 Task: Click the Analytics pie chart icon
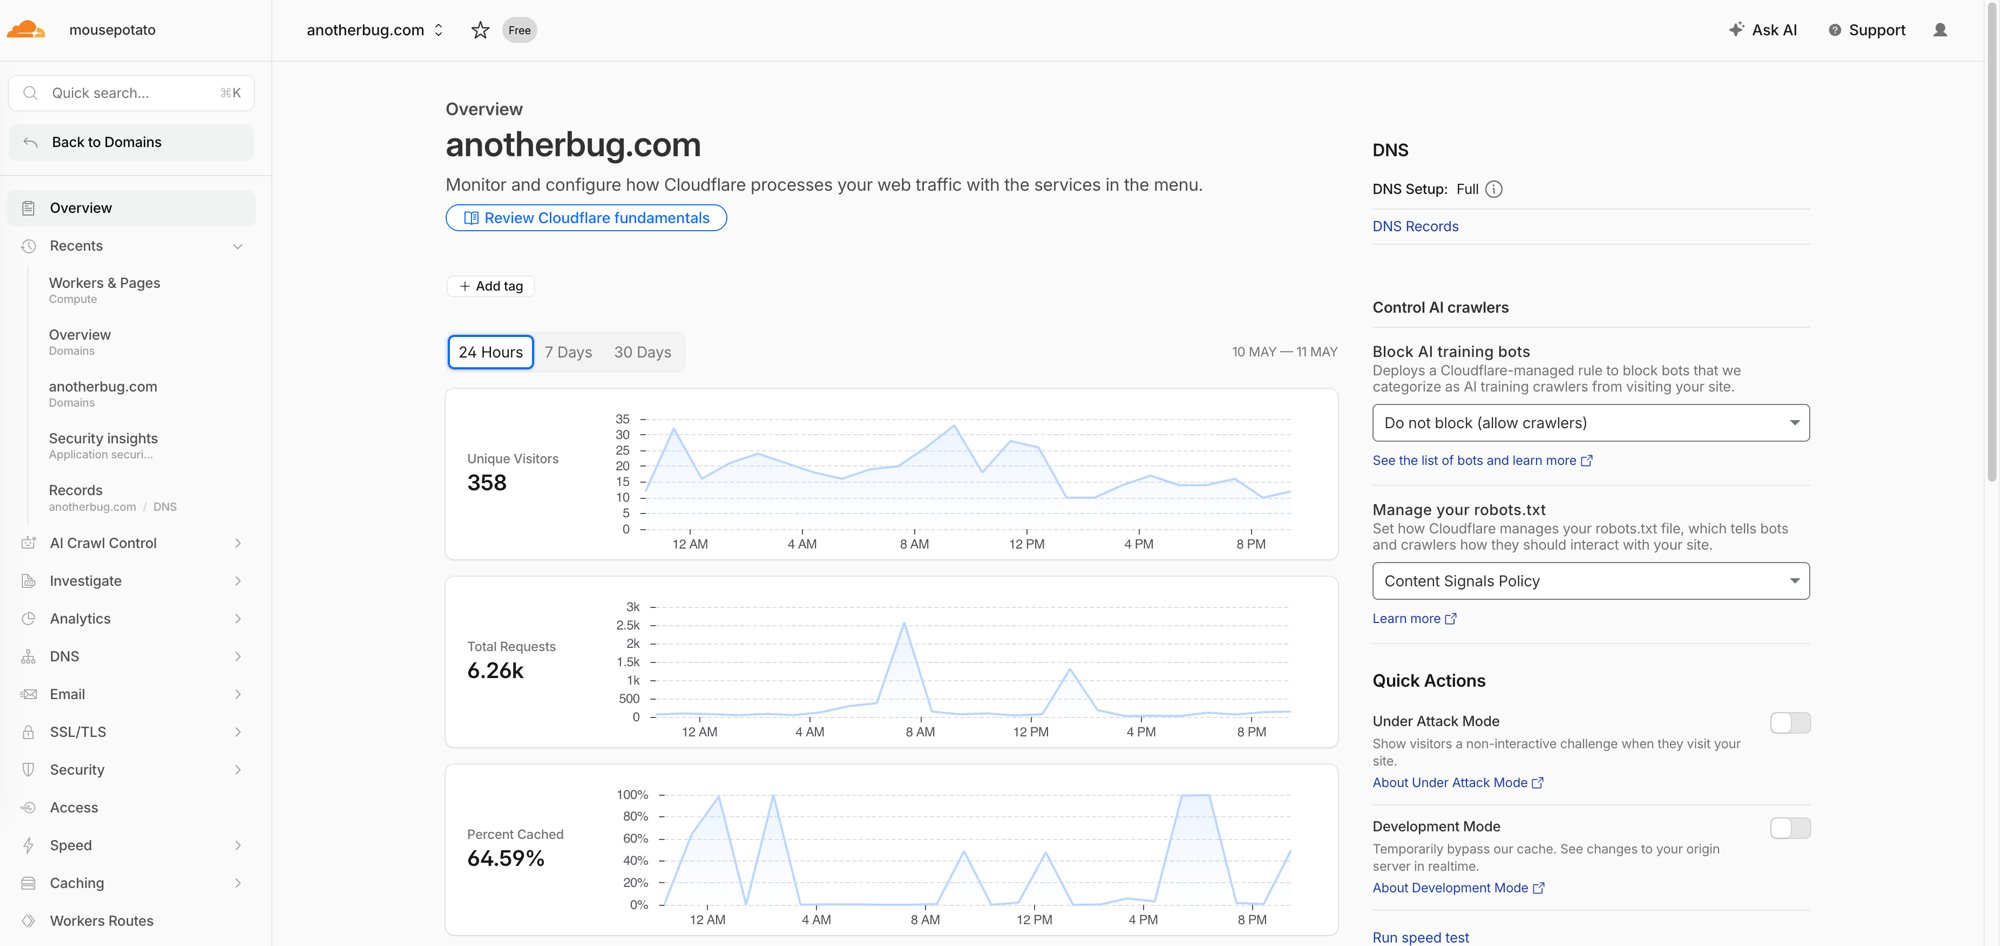coord(29,619)
